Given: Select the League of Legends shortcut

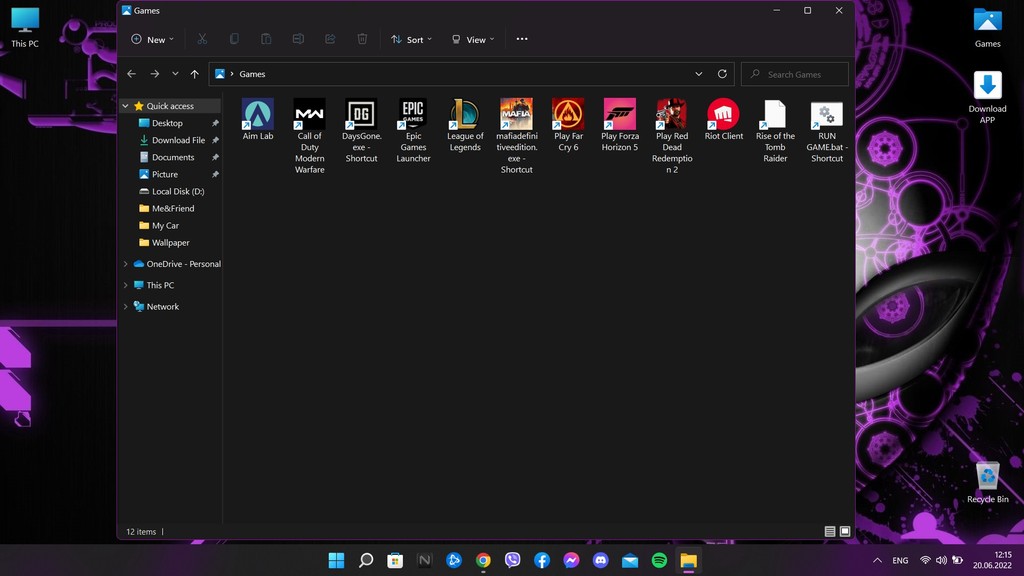Looking at the screenshot, I should tap(465, 125).
